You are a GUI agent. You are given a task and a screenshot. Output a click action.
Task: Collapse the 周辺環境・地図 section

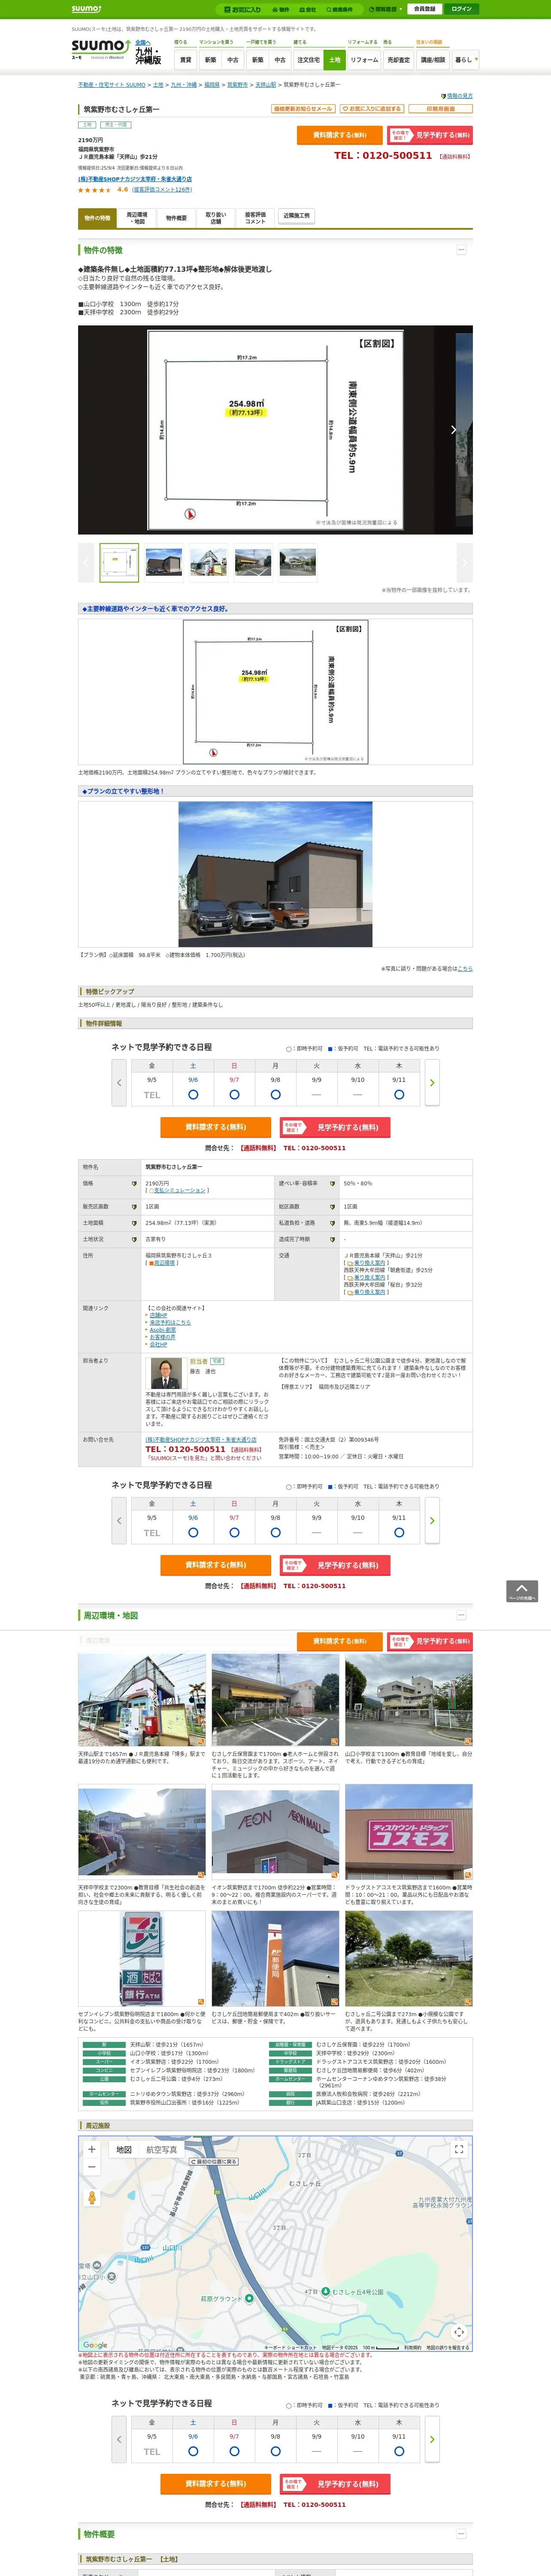pos(461,1615)
